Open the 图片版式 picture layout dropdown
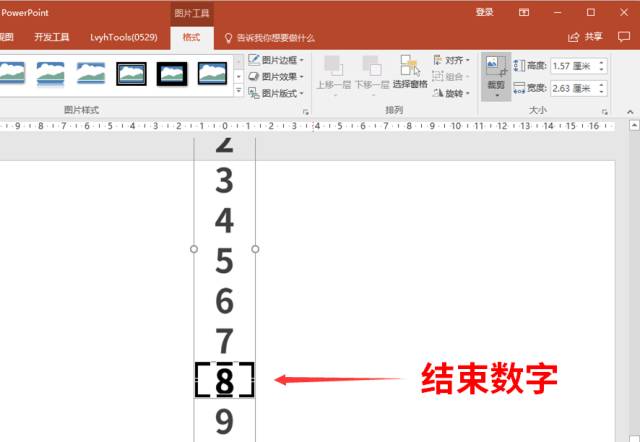This screenshot has height=442, width=640. (276, 93)
